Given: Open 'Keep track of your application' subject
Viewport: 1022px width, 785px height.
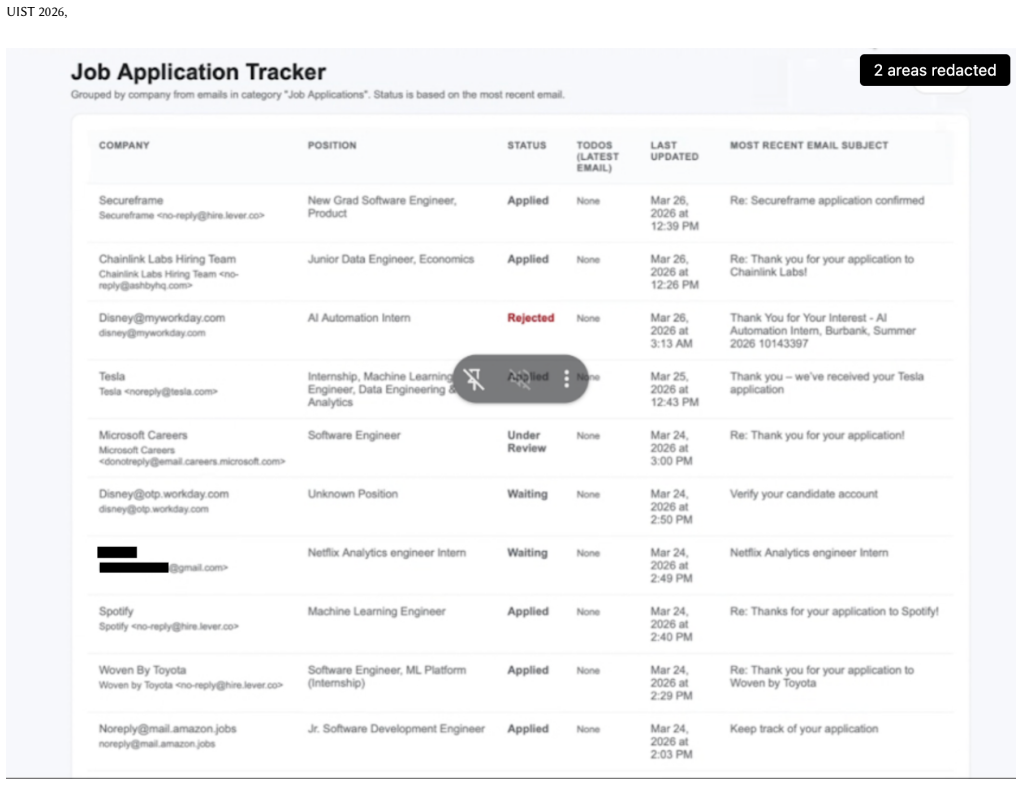Looking at the screenshot, I should pos(804,729).
